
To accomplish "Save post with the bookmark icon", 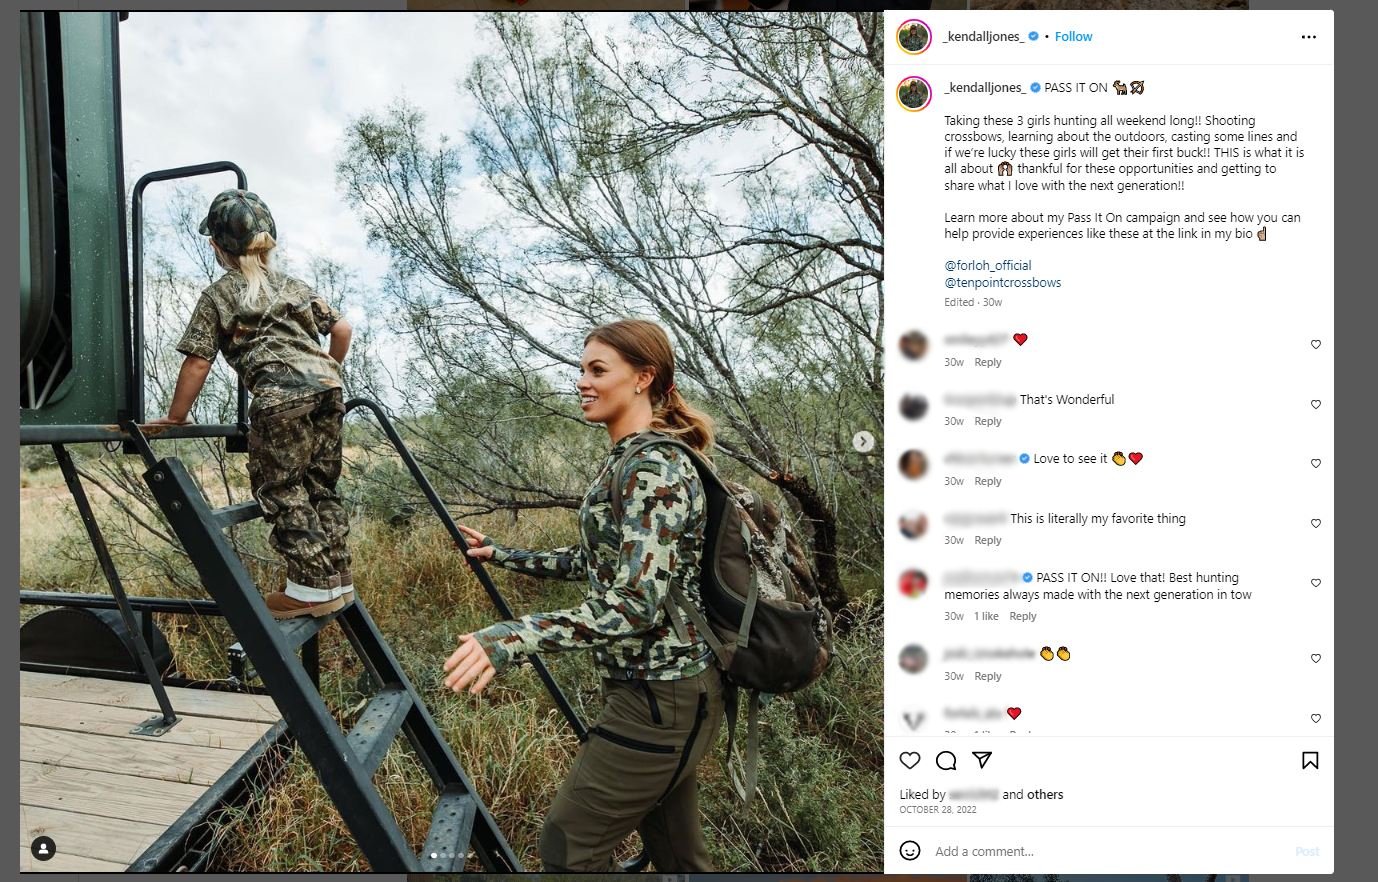I will pyautogui.click(x=1310, y=761).
